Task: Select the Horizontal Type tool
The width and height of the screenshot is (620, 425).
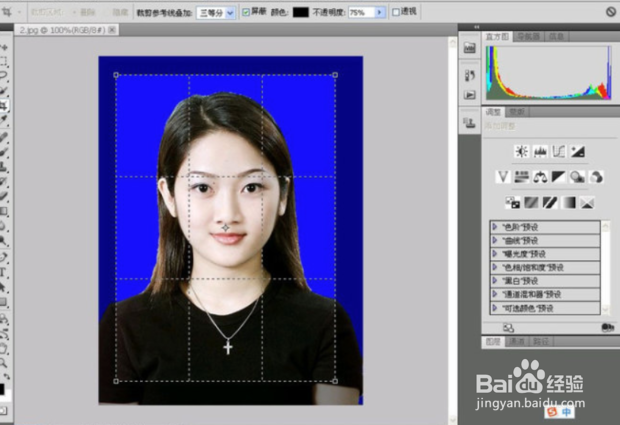Action: pyautogui.click(x=3, y=272)
